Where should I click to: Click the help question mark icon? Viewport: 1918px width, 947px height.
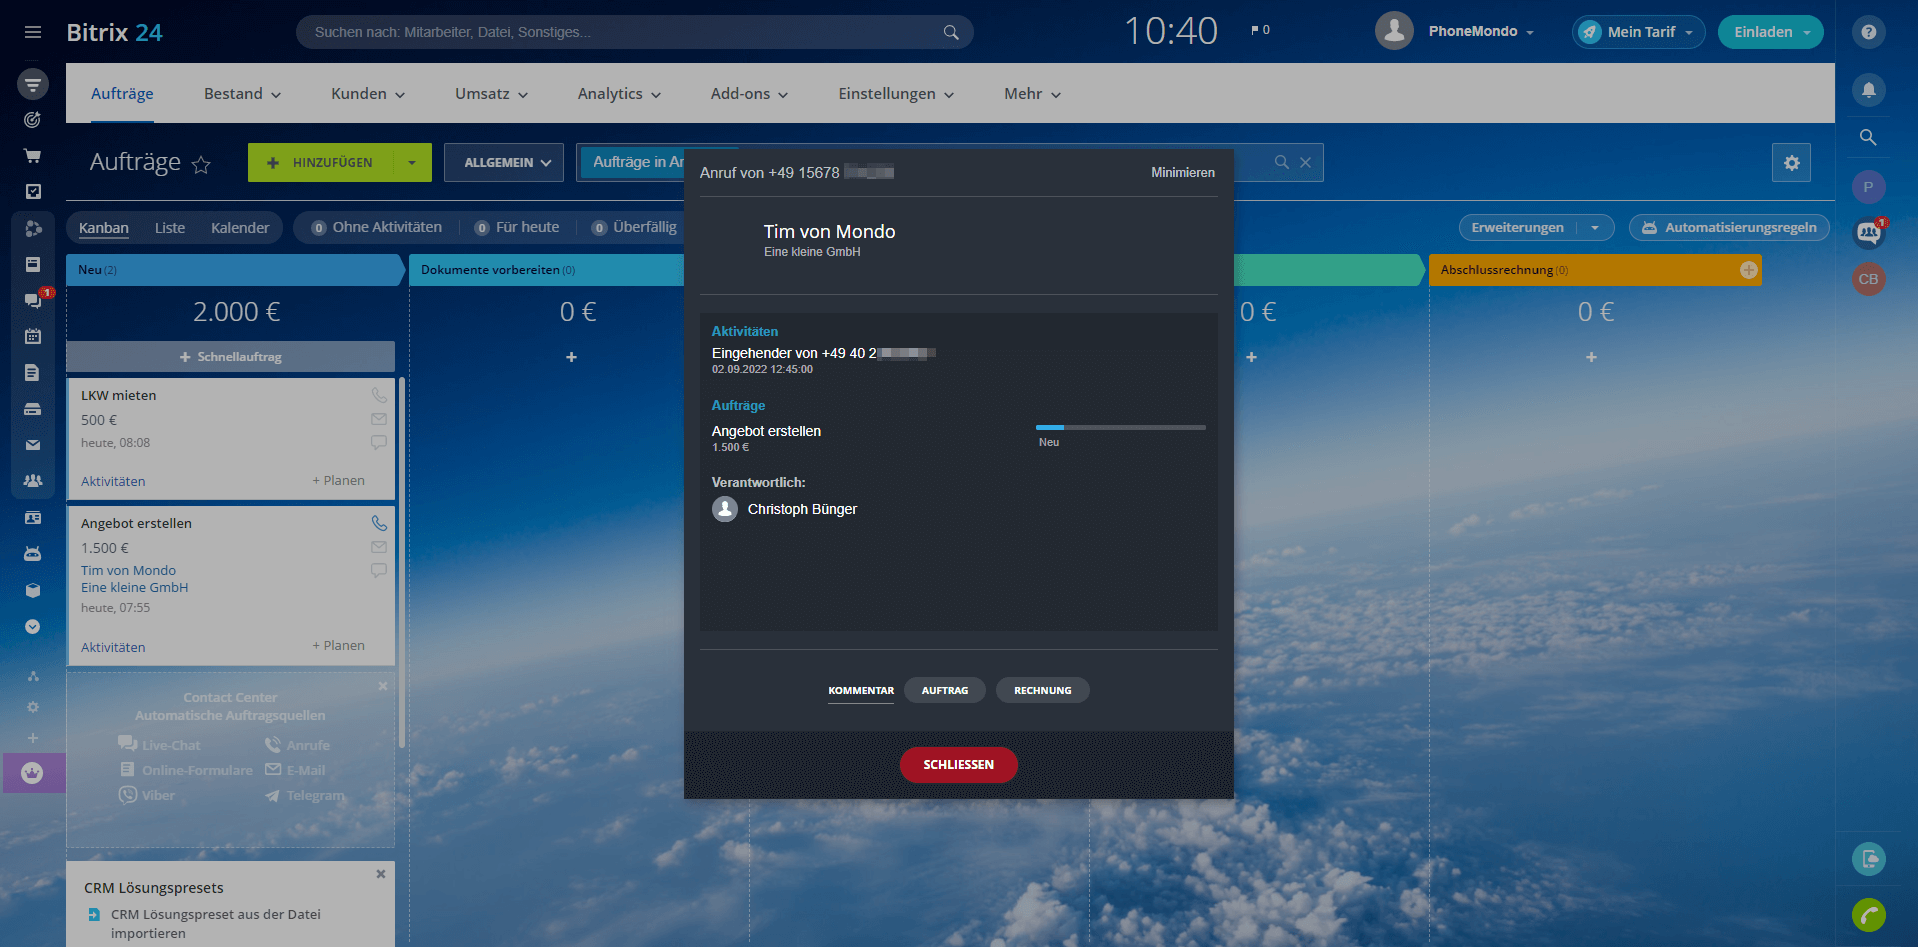1868,32
